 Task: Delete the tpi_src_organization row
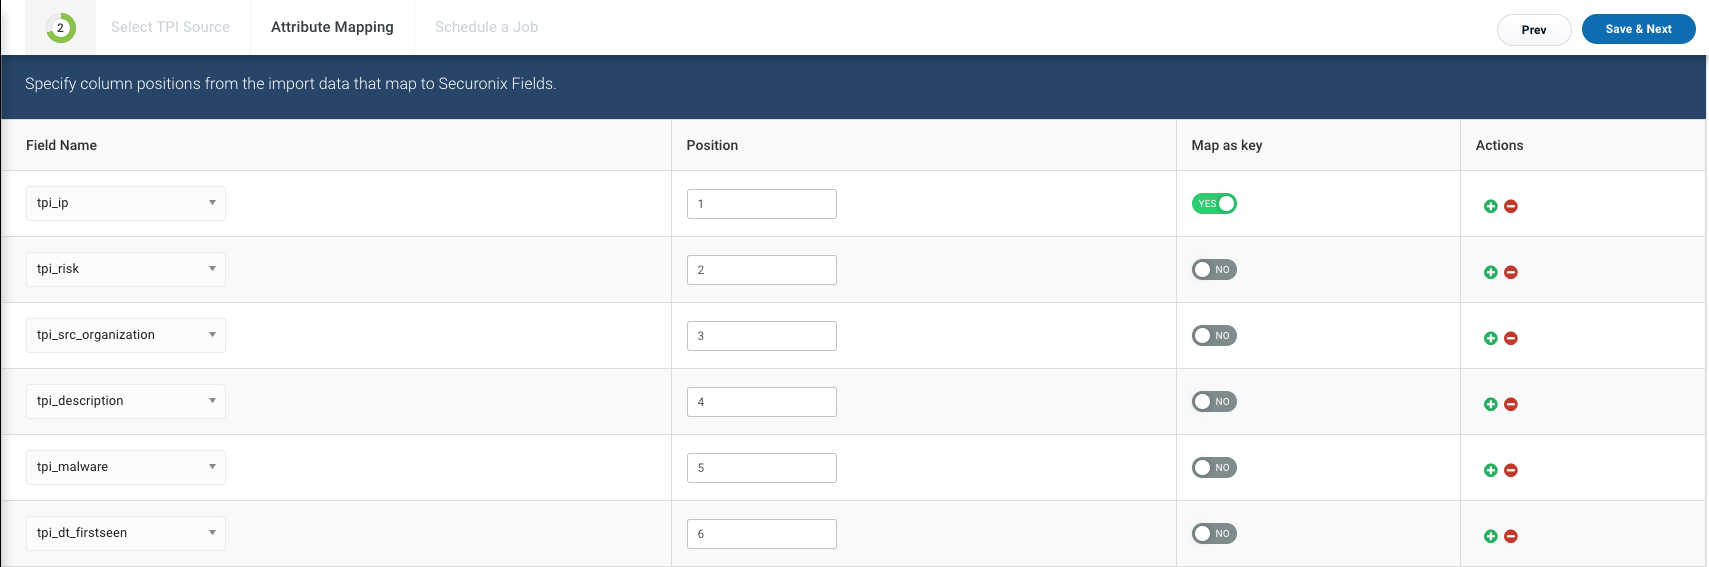[1511, 338]
